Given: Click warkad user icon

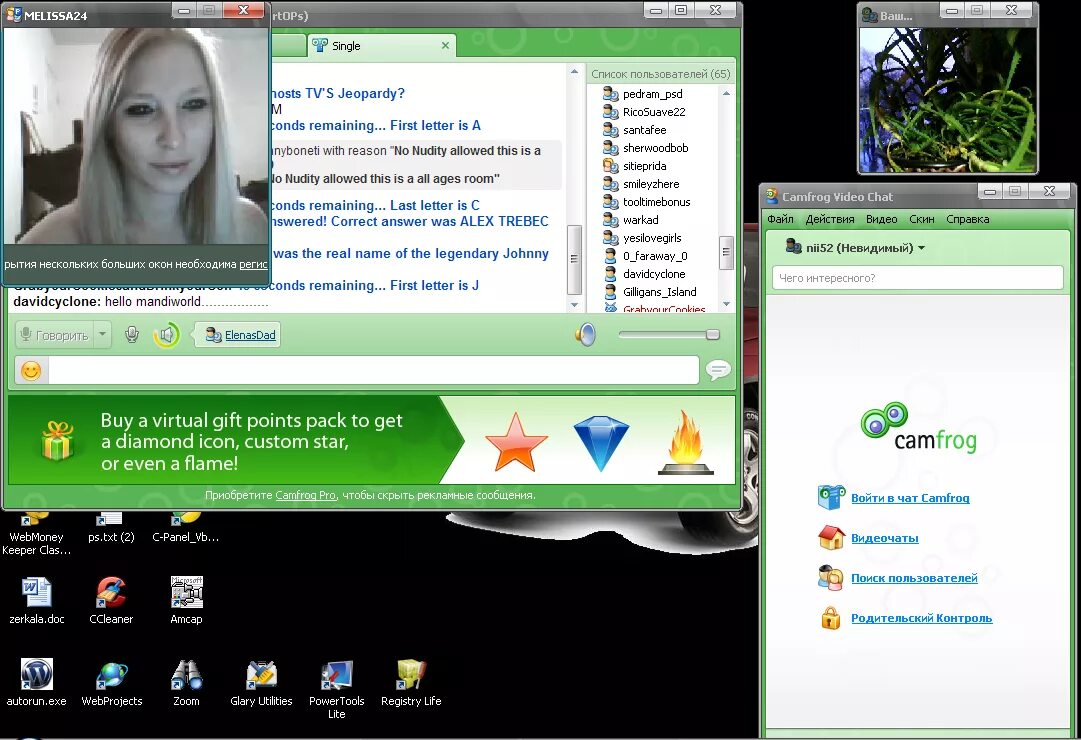Looking at the screenshot, I should 610,219.
